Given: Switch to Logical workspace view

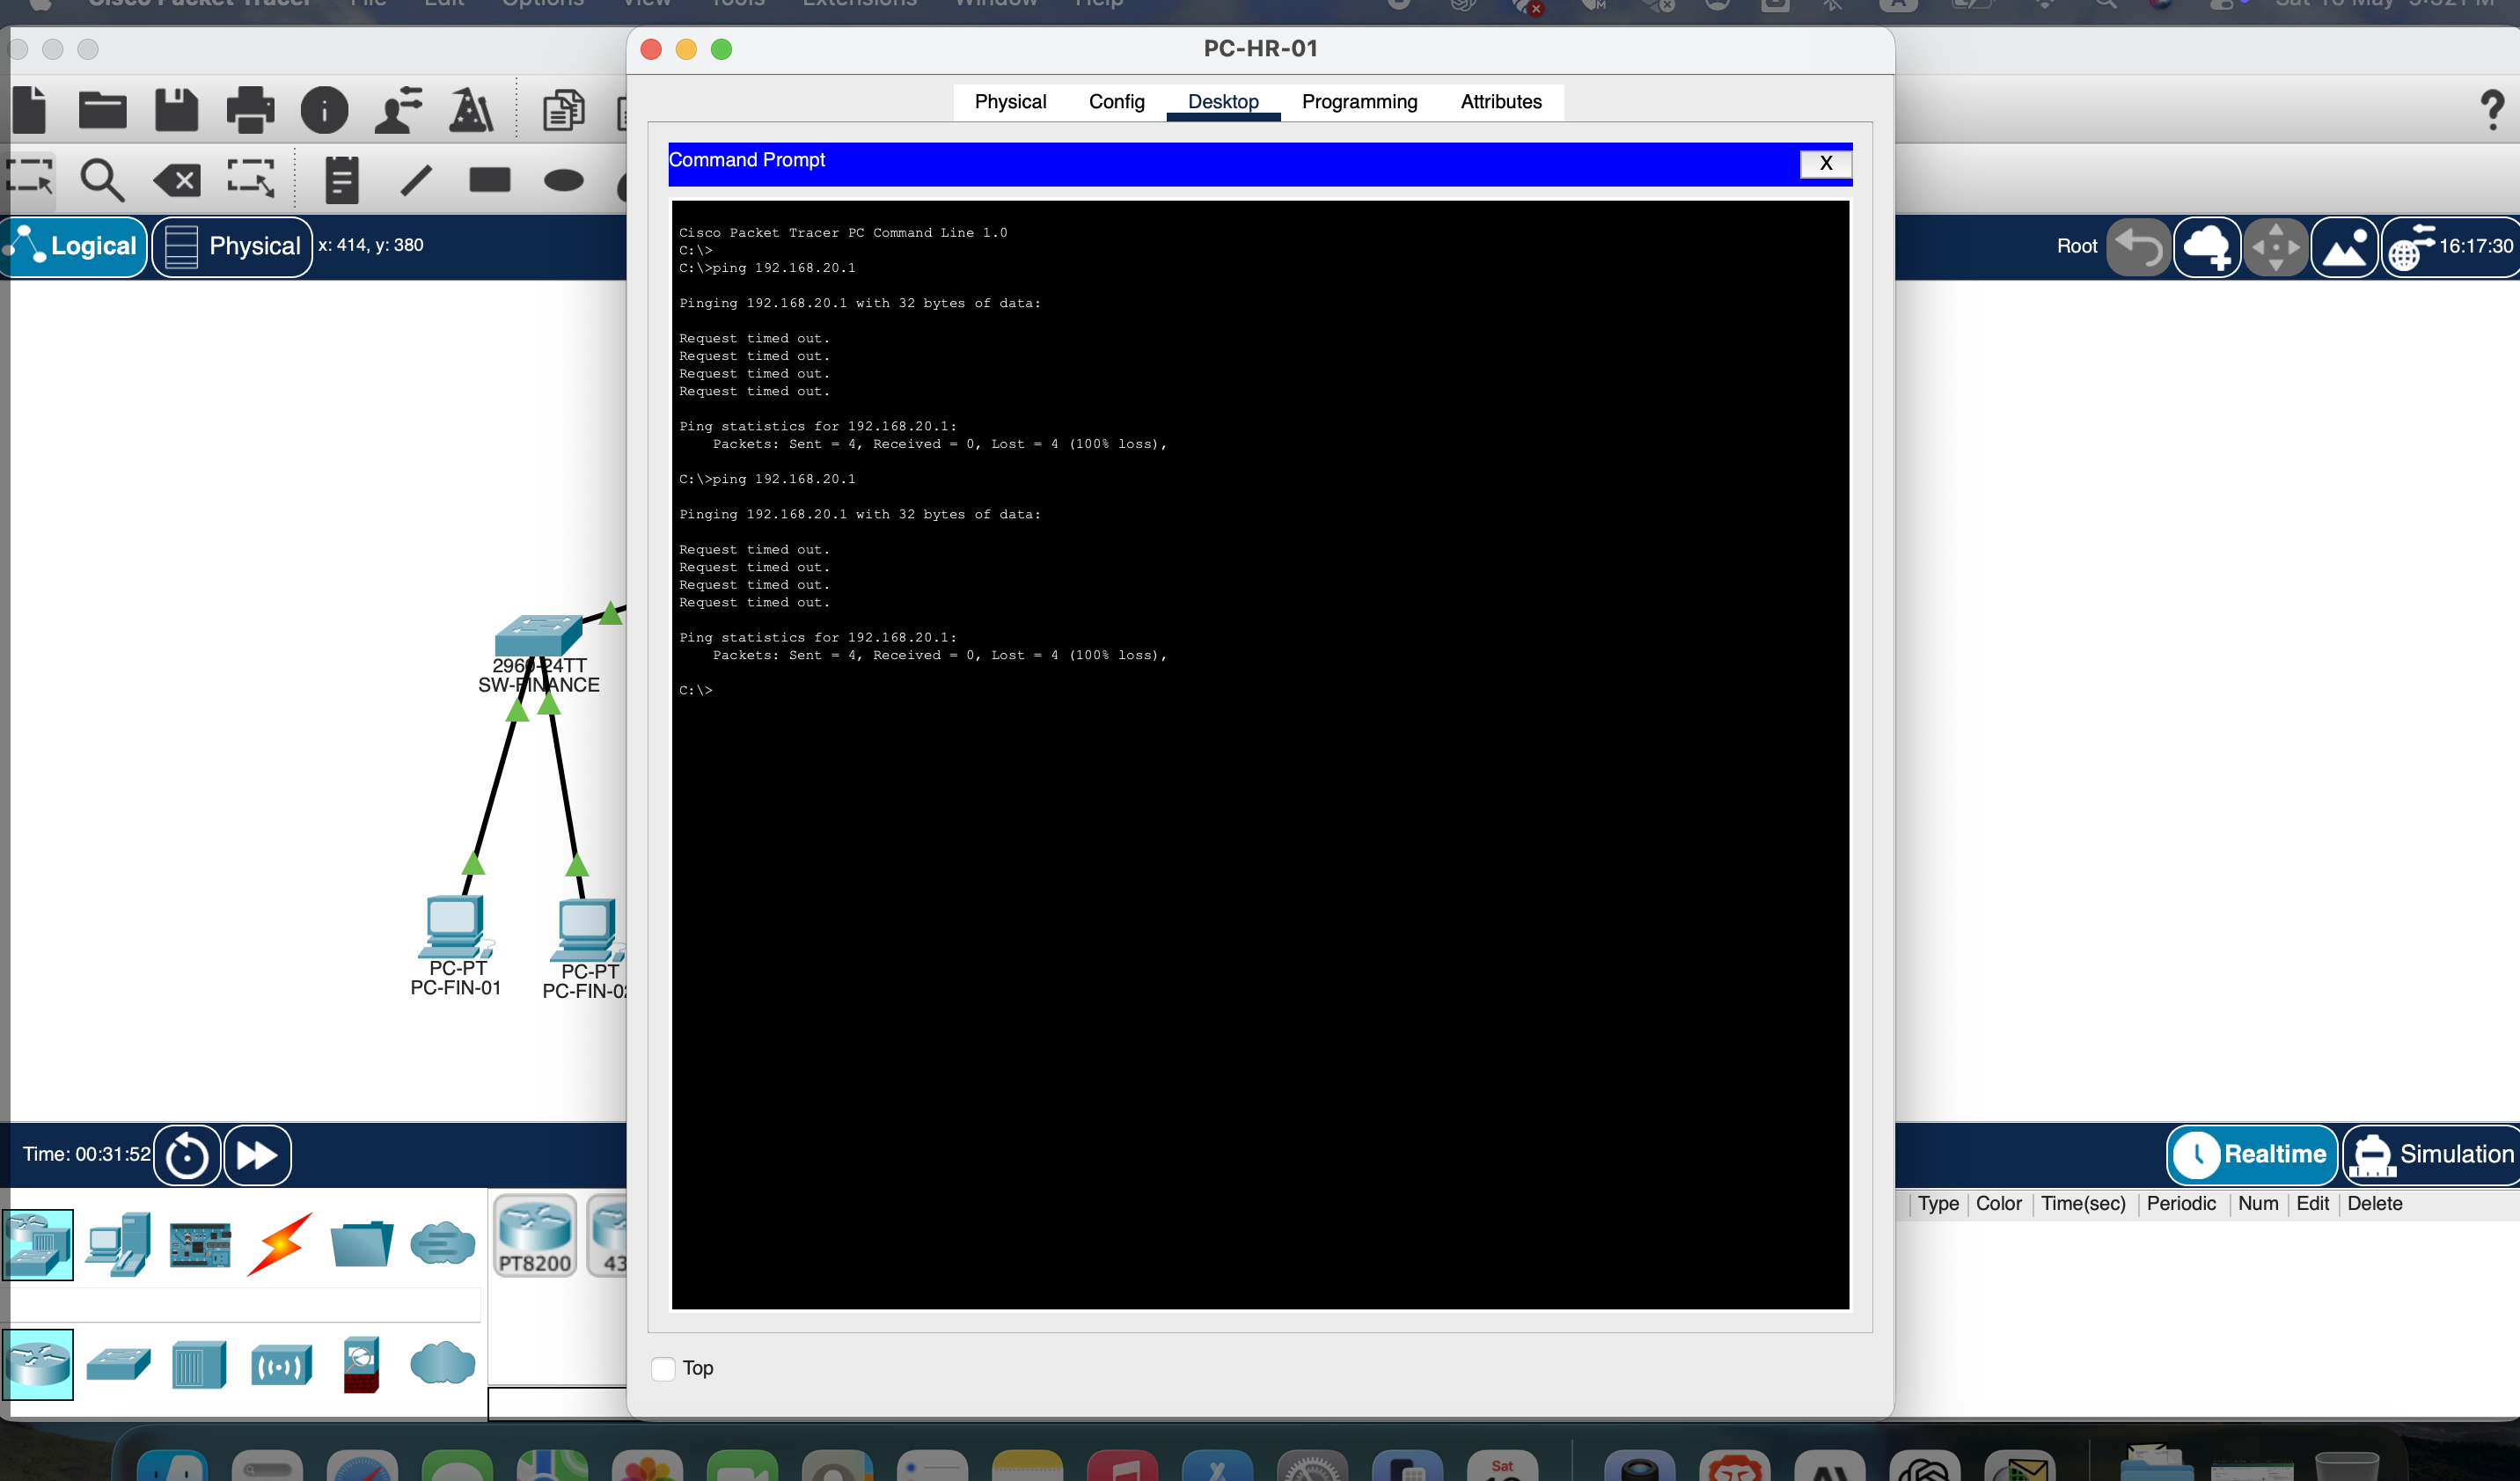Looking at the screenshot, I should (75, 247).
